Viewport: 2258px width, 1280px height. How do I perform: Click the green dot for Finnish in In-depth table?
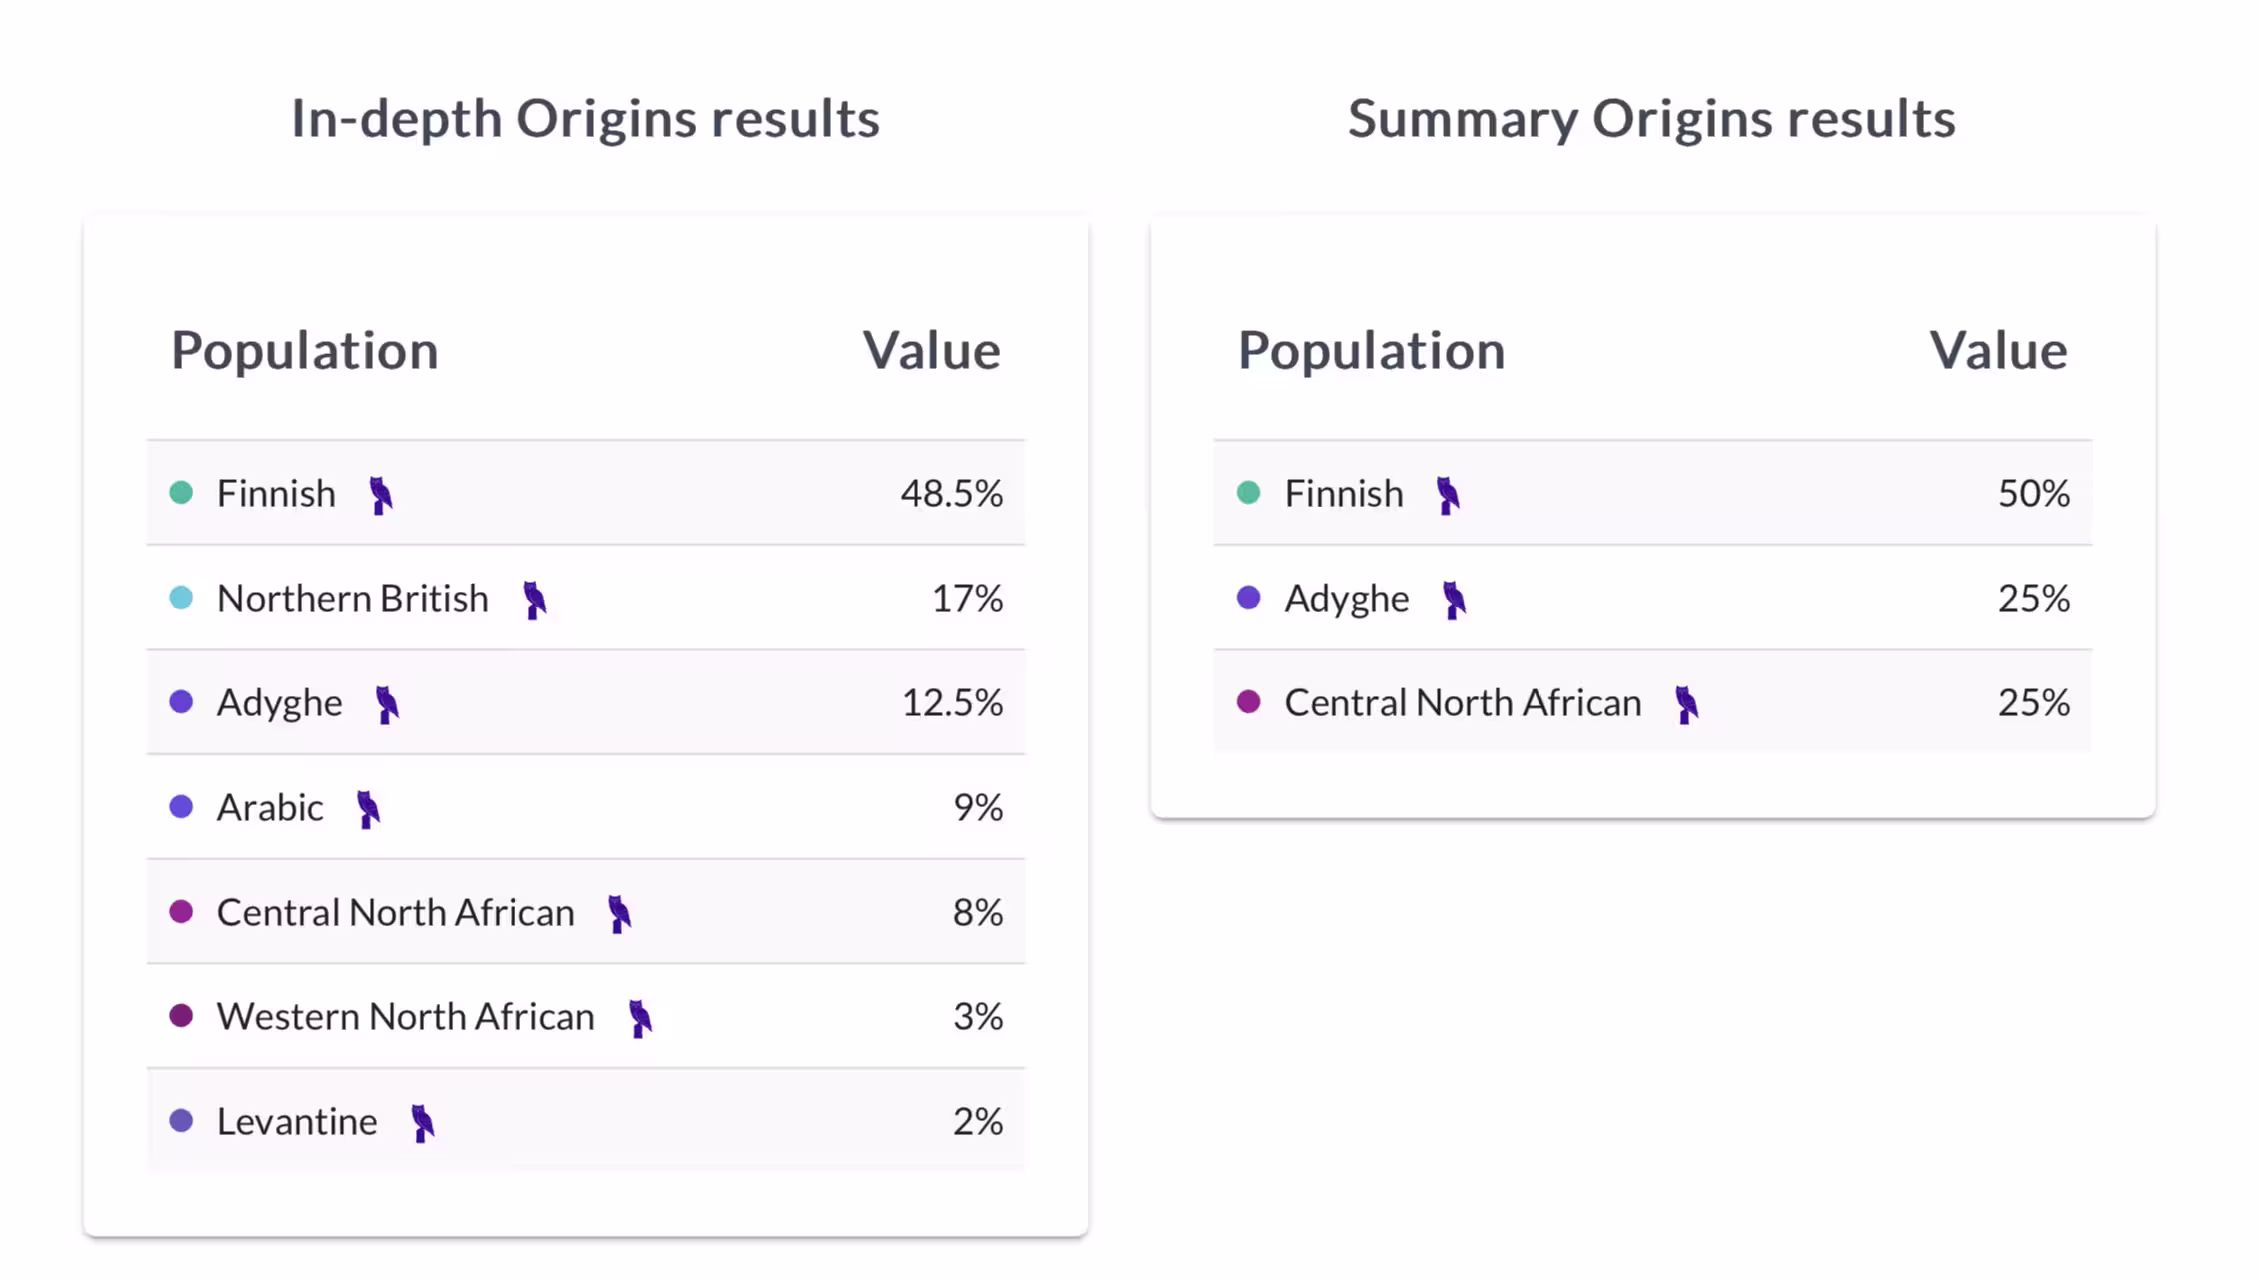pos(181,492)
